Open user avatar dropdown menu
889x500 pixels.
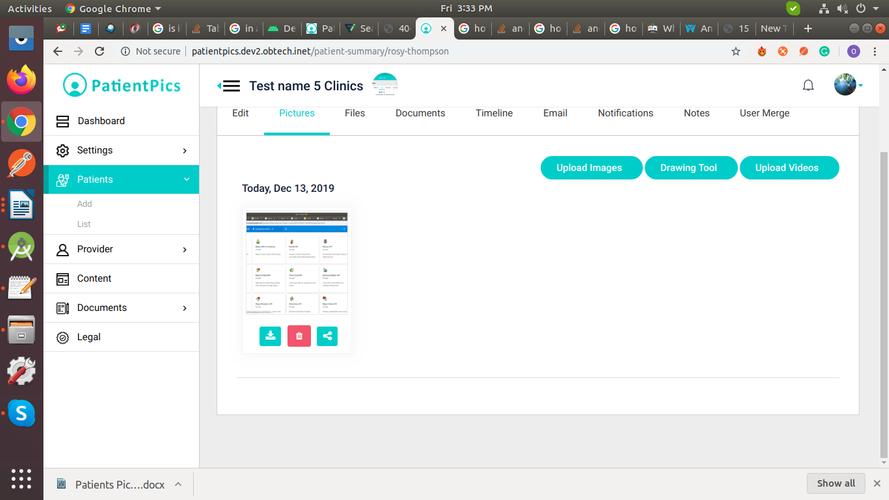tap(848, 85)
